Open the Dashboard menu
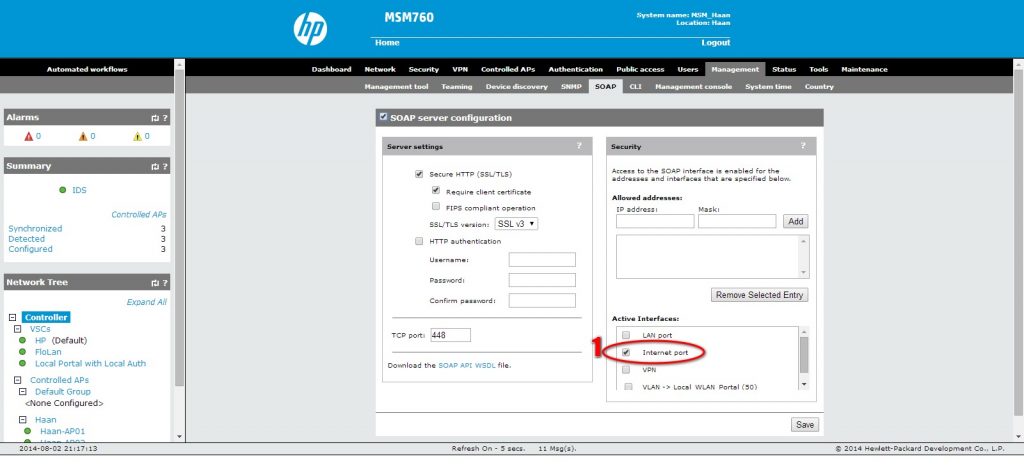 331,69
